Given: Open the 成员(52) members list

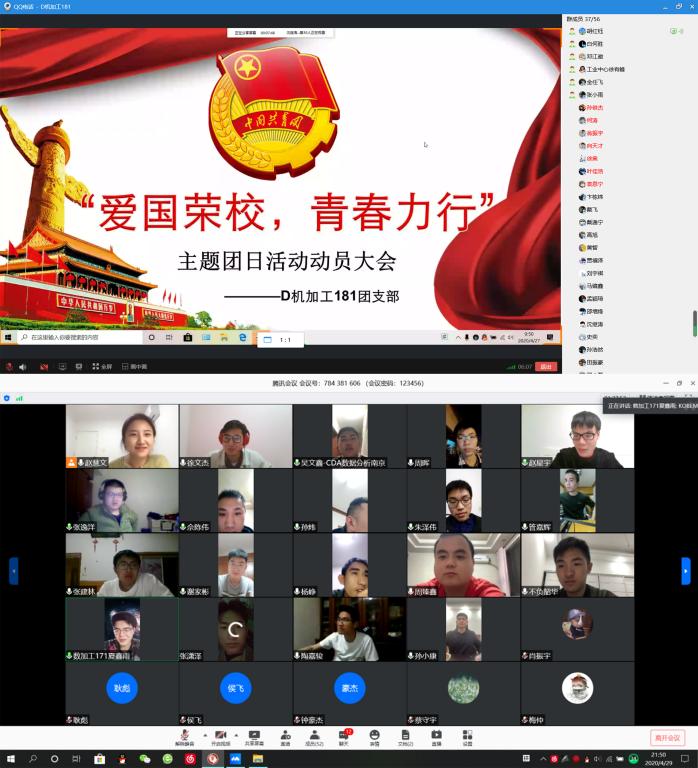Looking at the screenshot, I should 313,736.
